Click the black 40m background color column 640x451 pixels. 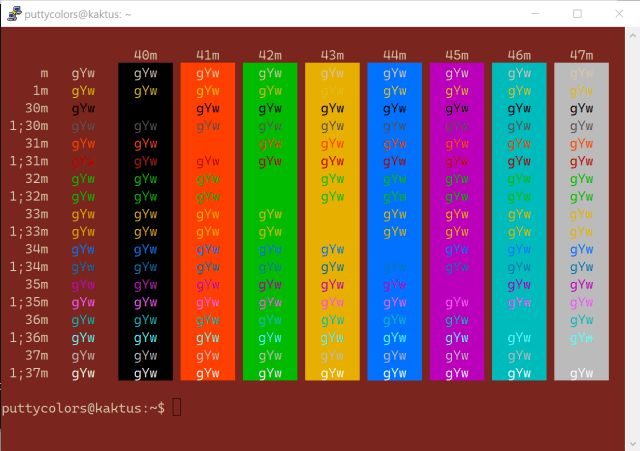tap(145, 222)
